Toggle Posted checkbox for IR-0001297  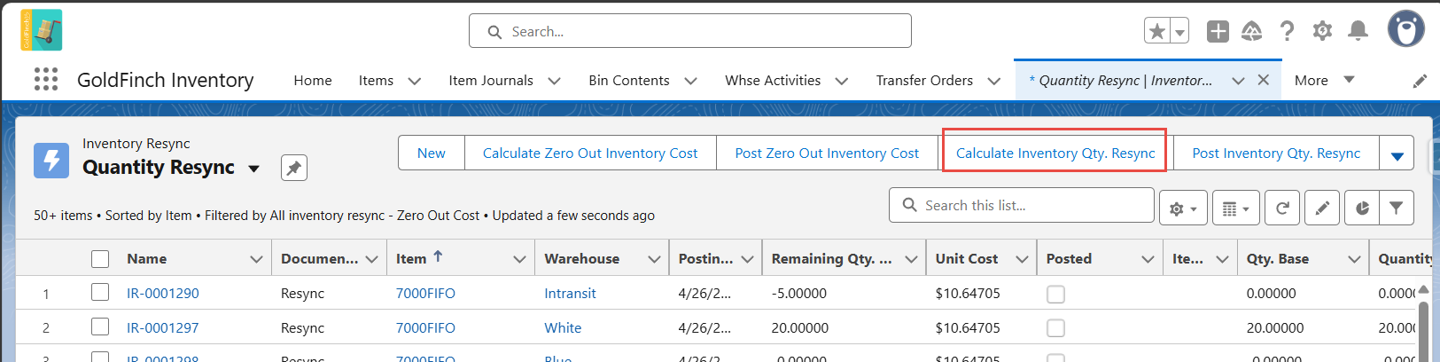1056,328
